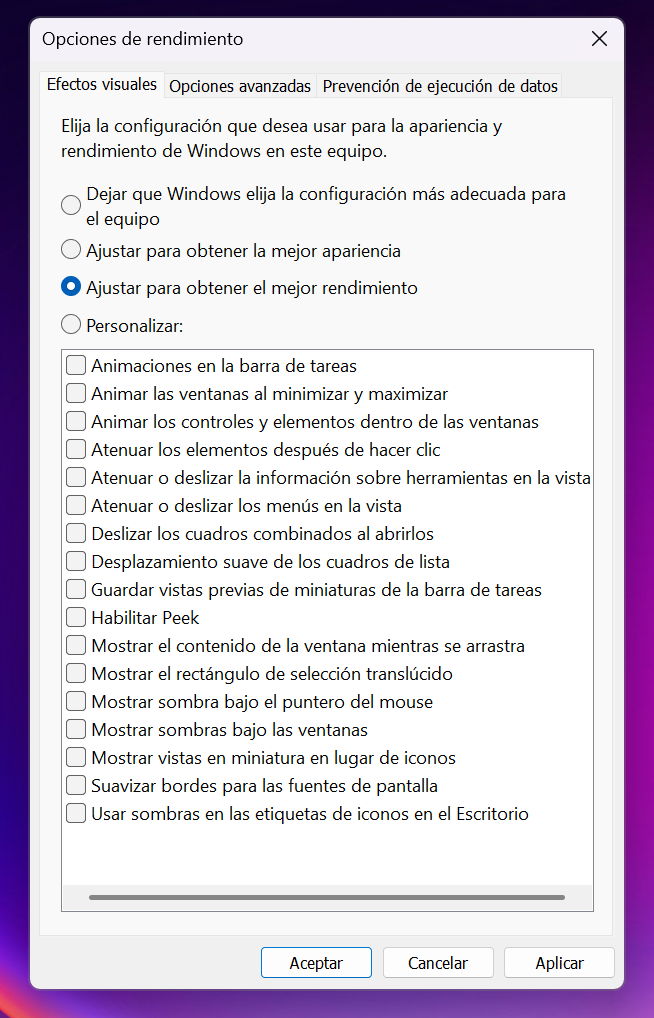Toggle Atenuar los elementos después de hacer clic
Viewport: 654px width, 1018px height.
click(x=76, y=450)
